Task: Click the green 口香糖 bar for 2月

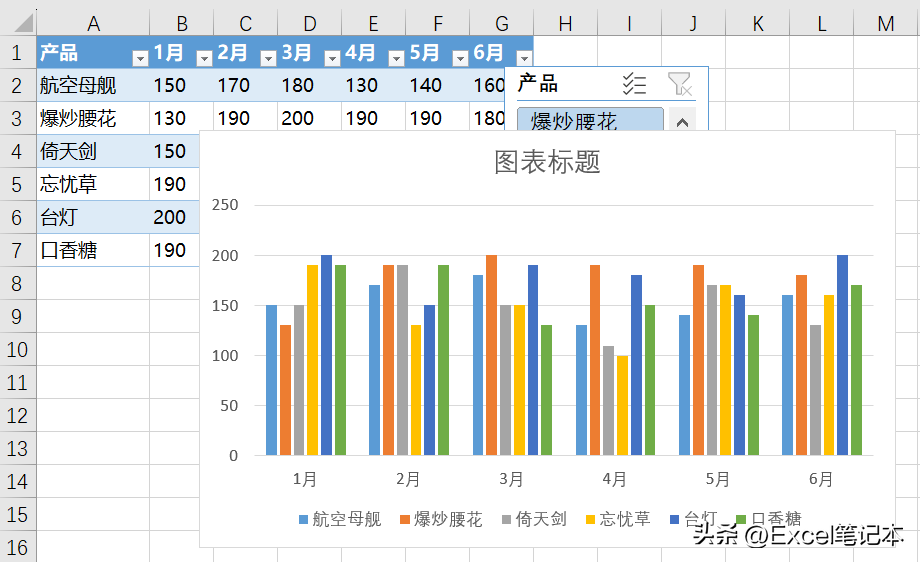Action: click(444, 360)
